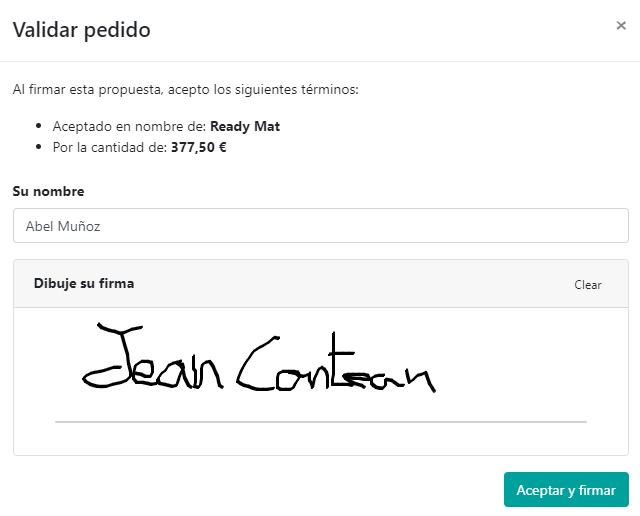Click the empty header space left of Clear
The image size is (640, 516).
(350, 284)
